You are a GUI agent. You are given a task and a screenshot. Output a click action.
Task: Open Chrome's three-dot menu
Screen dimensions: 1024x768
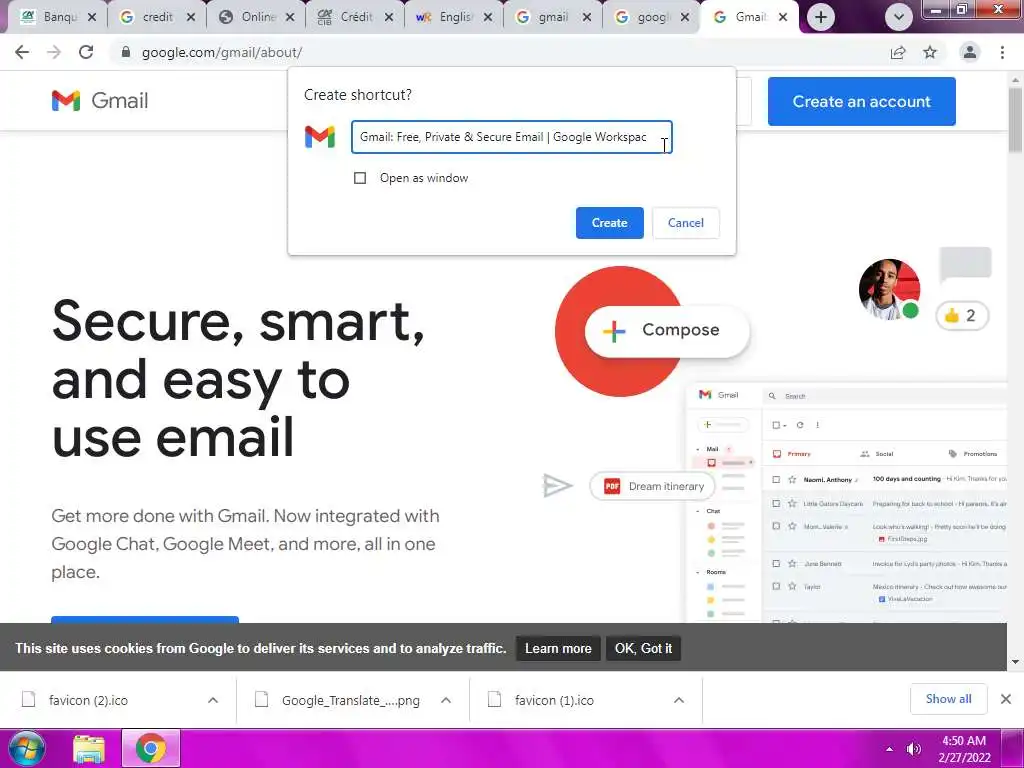click(x=1002, y=52)
